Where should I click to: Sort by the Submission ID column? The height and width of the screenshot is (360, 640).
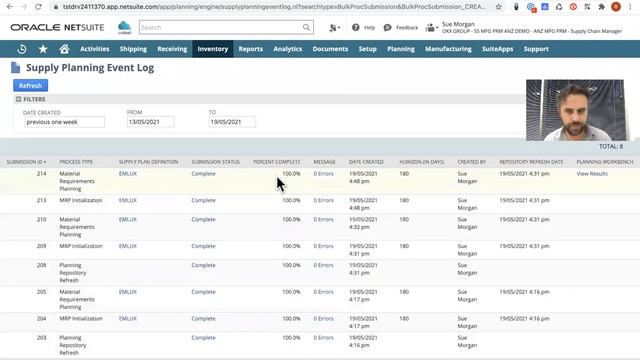coord(26,162)
